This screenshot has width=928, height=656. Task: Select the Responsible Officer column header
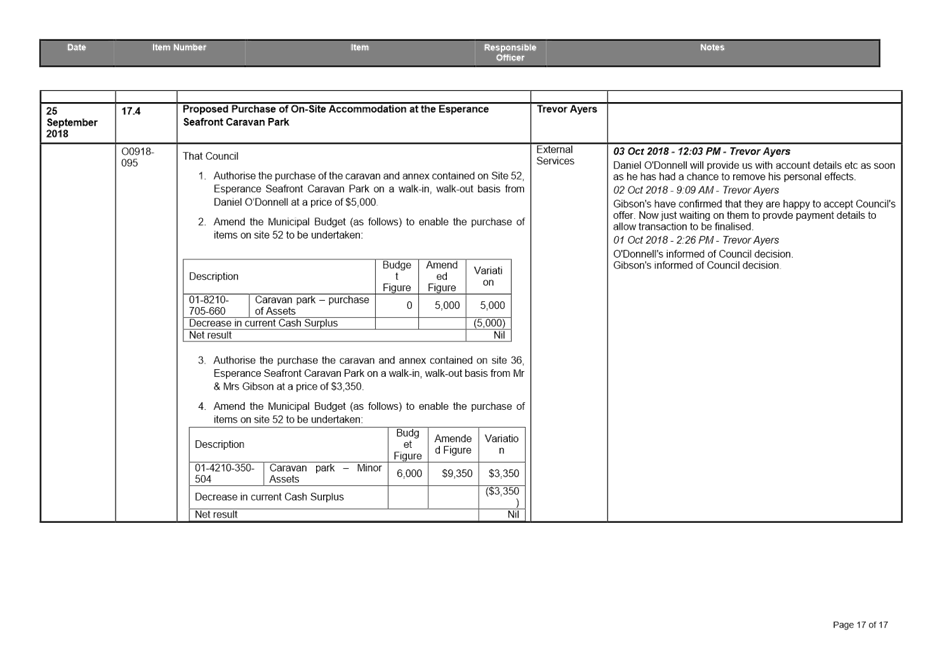pyautogui.click(x=510, y=50)
